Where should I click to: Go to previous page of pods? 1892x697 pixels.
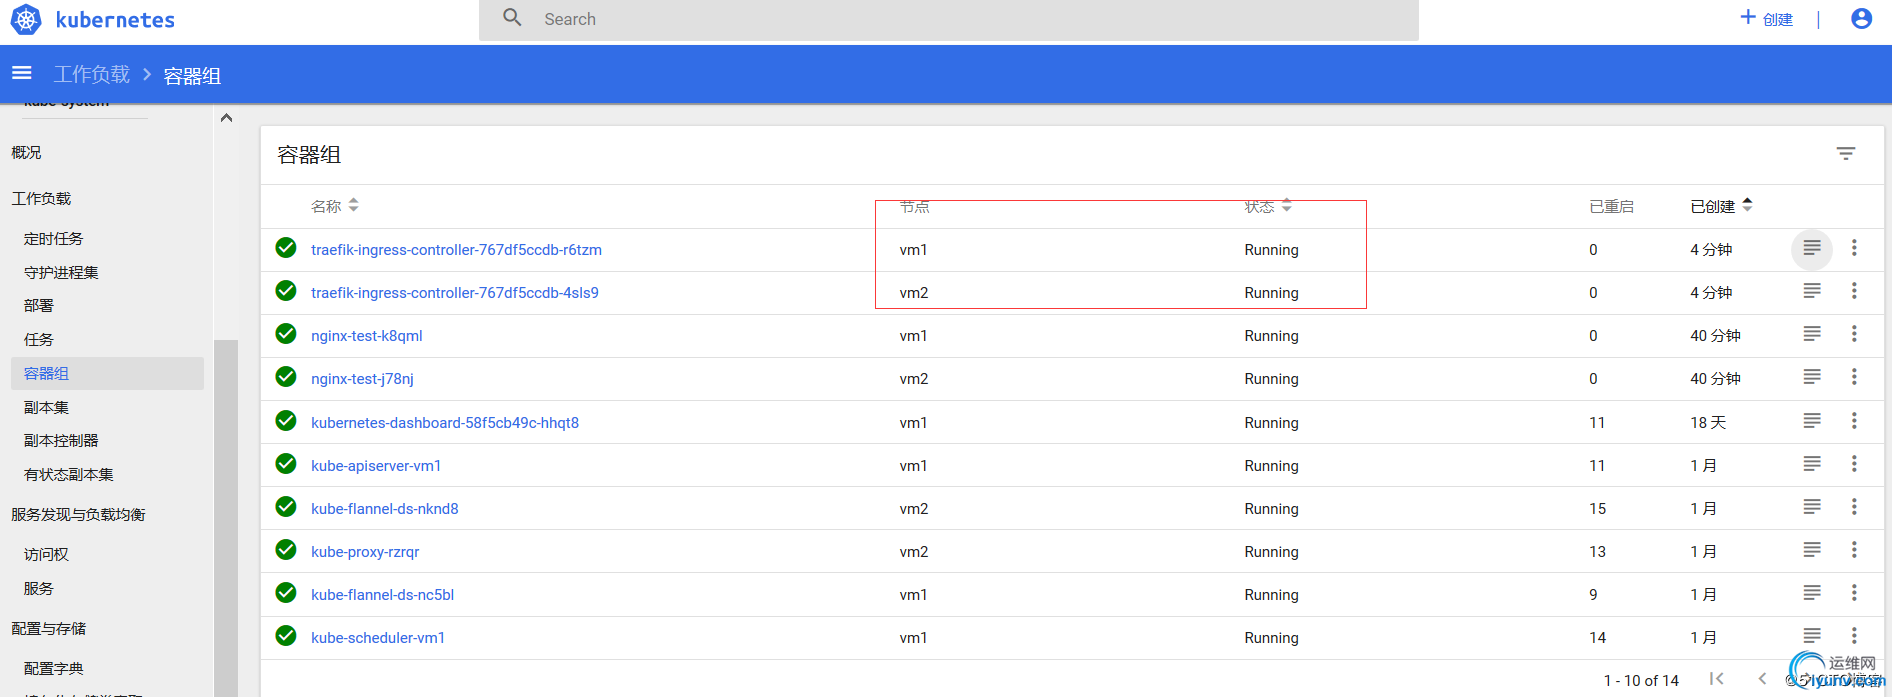pos(1762,679)
